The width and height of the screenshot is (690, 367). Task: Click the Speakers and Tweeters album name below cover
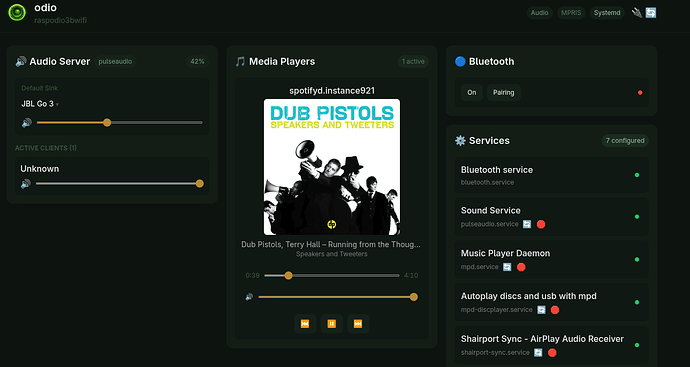[x=331, y=254]
